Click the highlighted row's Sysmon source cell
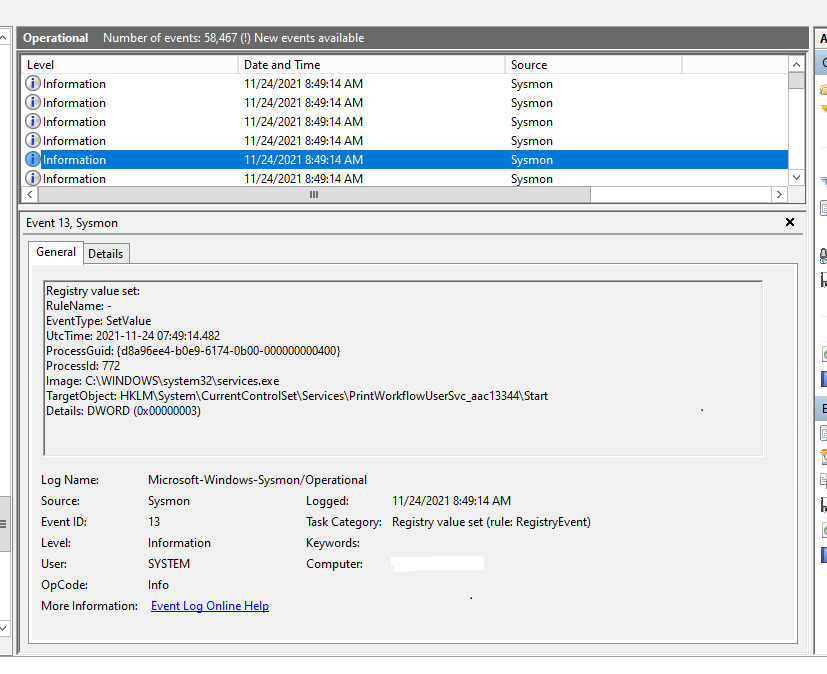This screenshot has width=827, height=674. [x=532, y=160]
